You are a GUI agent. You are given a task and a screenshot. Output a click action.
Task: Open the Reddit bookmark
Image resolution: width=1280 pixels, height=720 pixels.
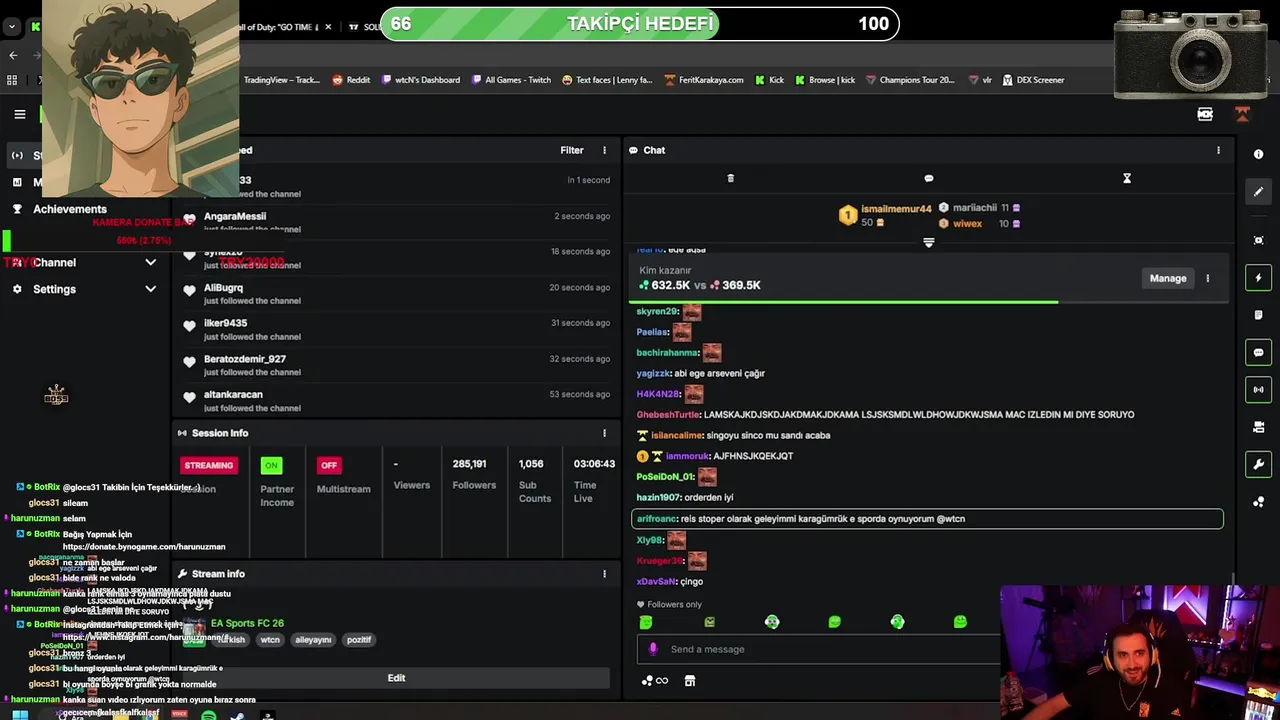pyautogui.click(x=351, y=80)
